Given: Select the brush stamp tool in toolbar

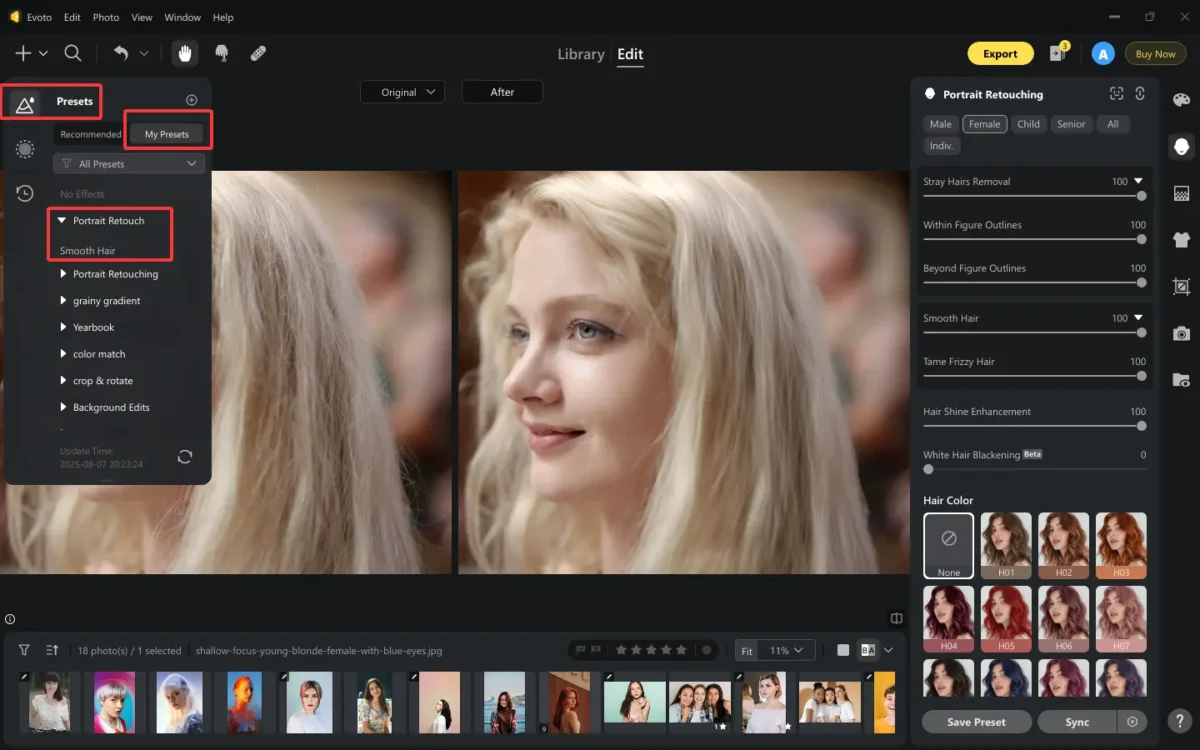Looking at the screenshot, I should point(222,53).
